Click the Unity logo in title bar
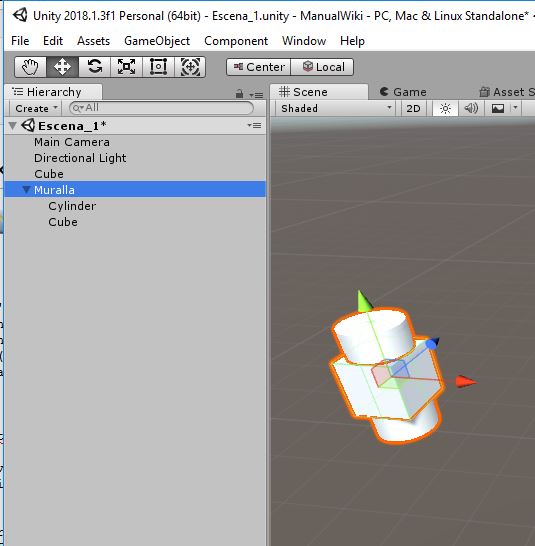 20,15
